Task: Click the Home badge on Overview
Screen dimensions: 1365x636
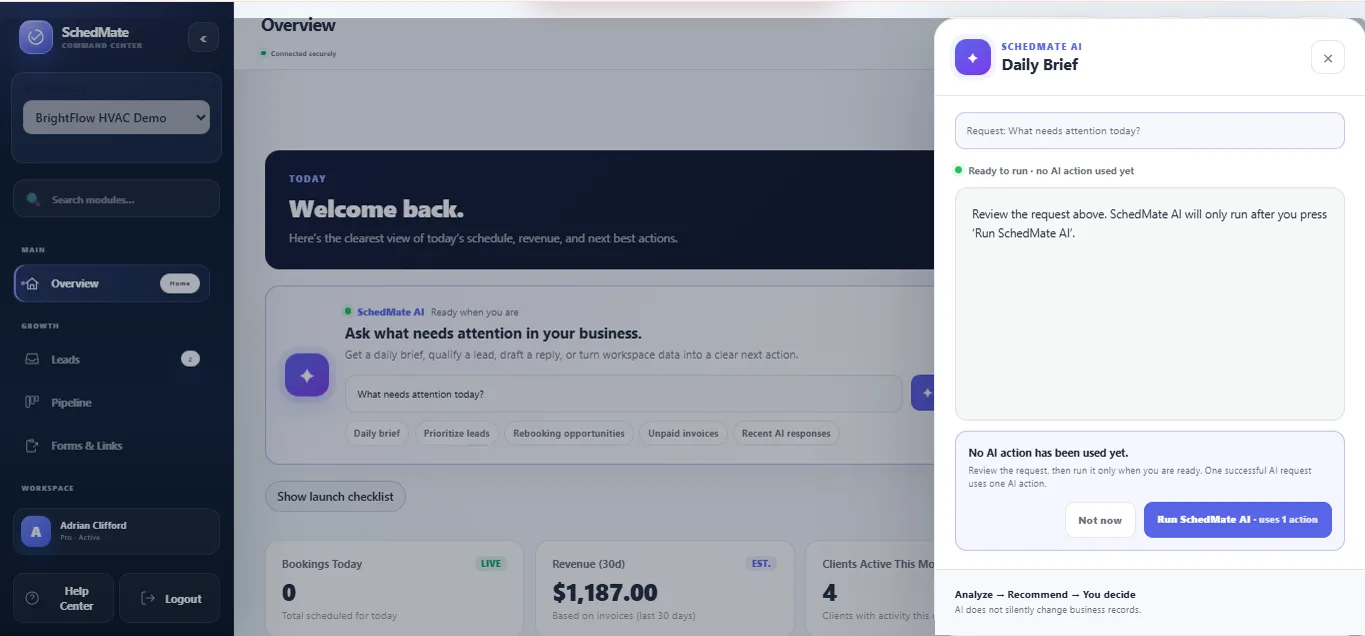Action: (x=180, y=283)
